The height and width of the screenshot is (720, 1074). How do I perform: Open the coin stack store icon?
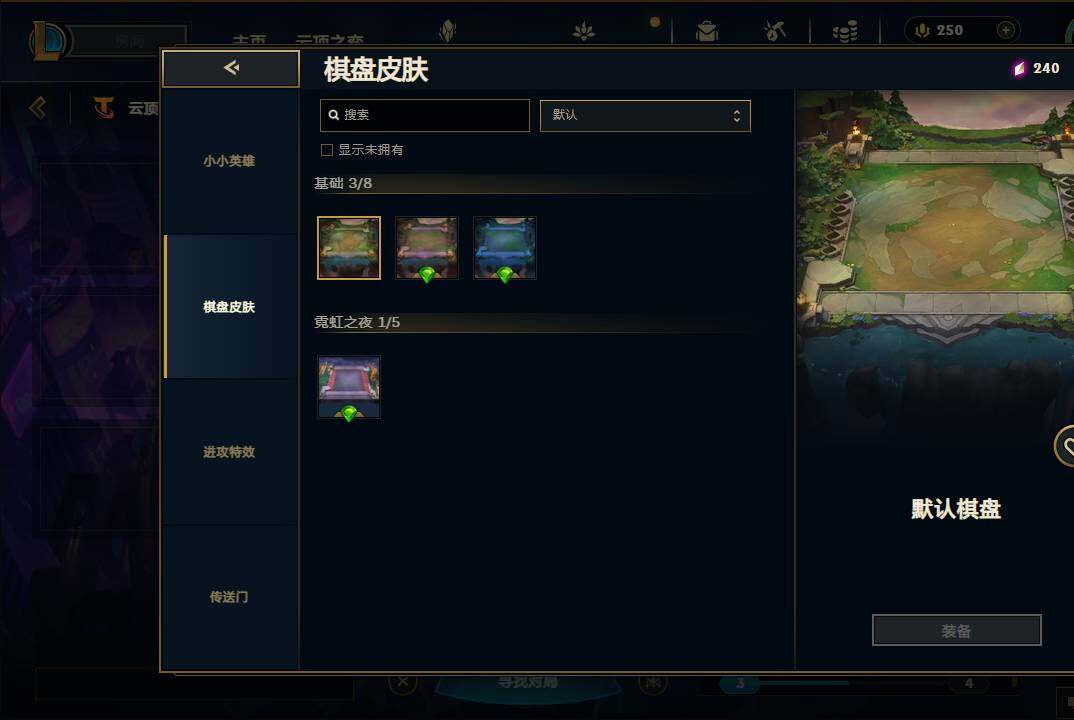[845, 32]
